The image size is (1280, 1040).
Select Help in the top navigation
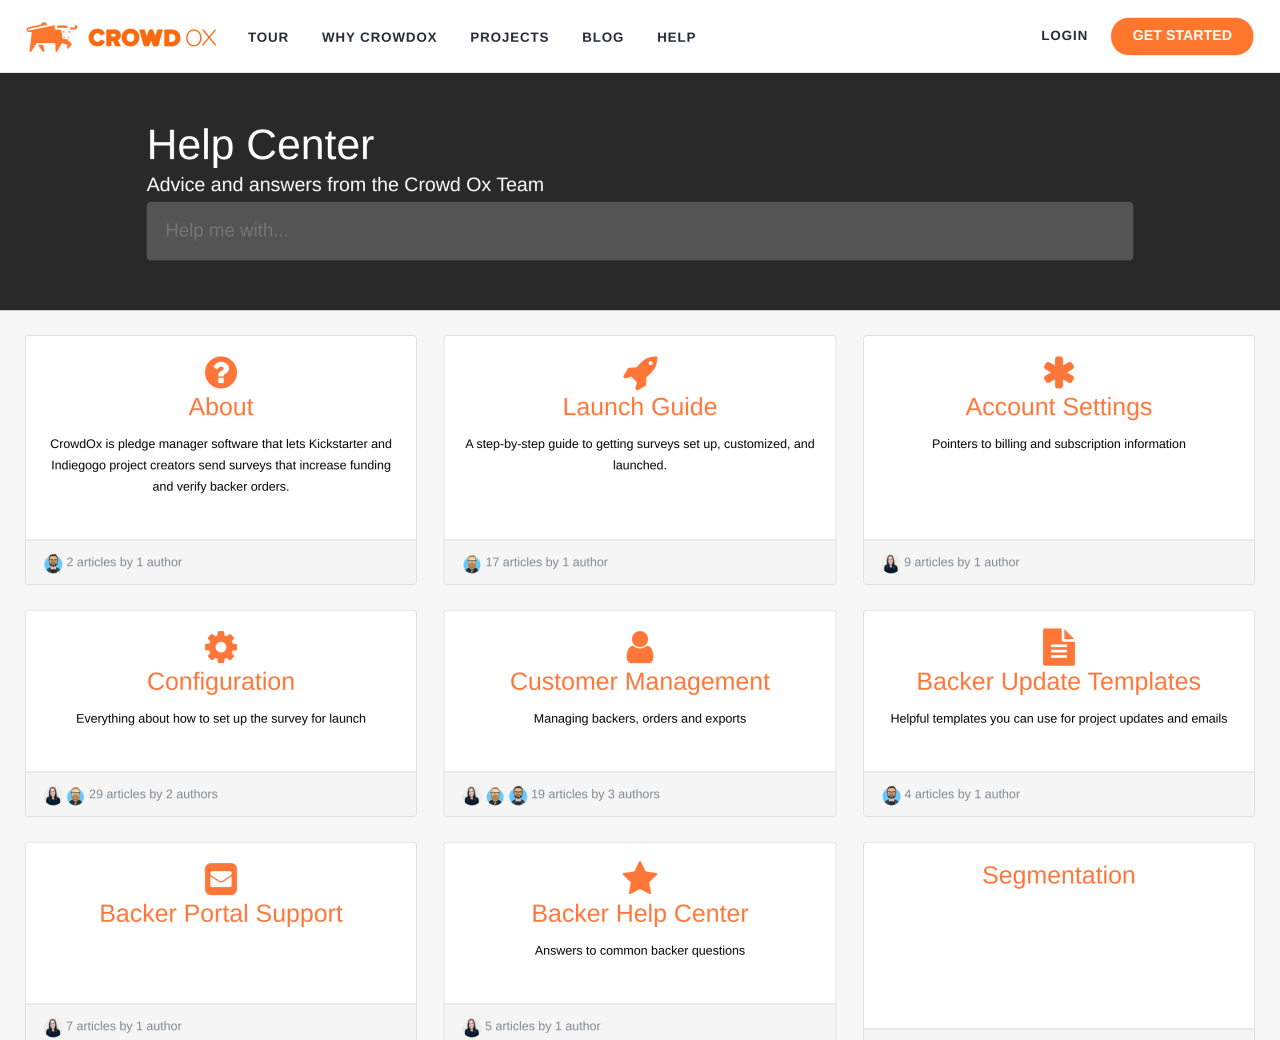point(676,37)
